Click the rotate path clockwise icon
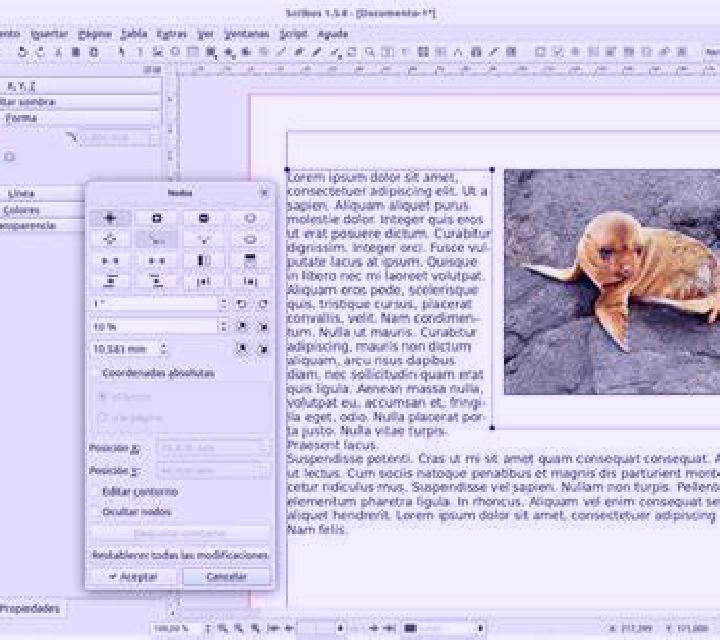The image size is (720, 640). pyautogui.click(x=263, y=304)
